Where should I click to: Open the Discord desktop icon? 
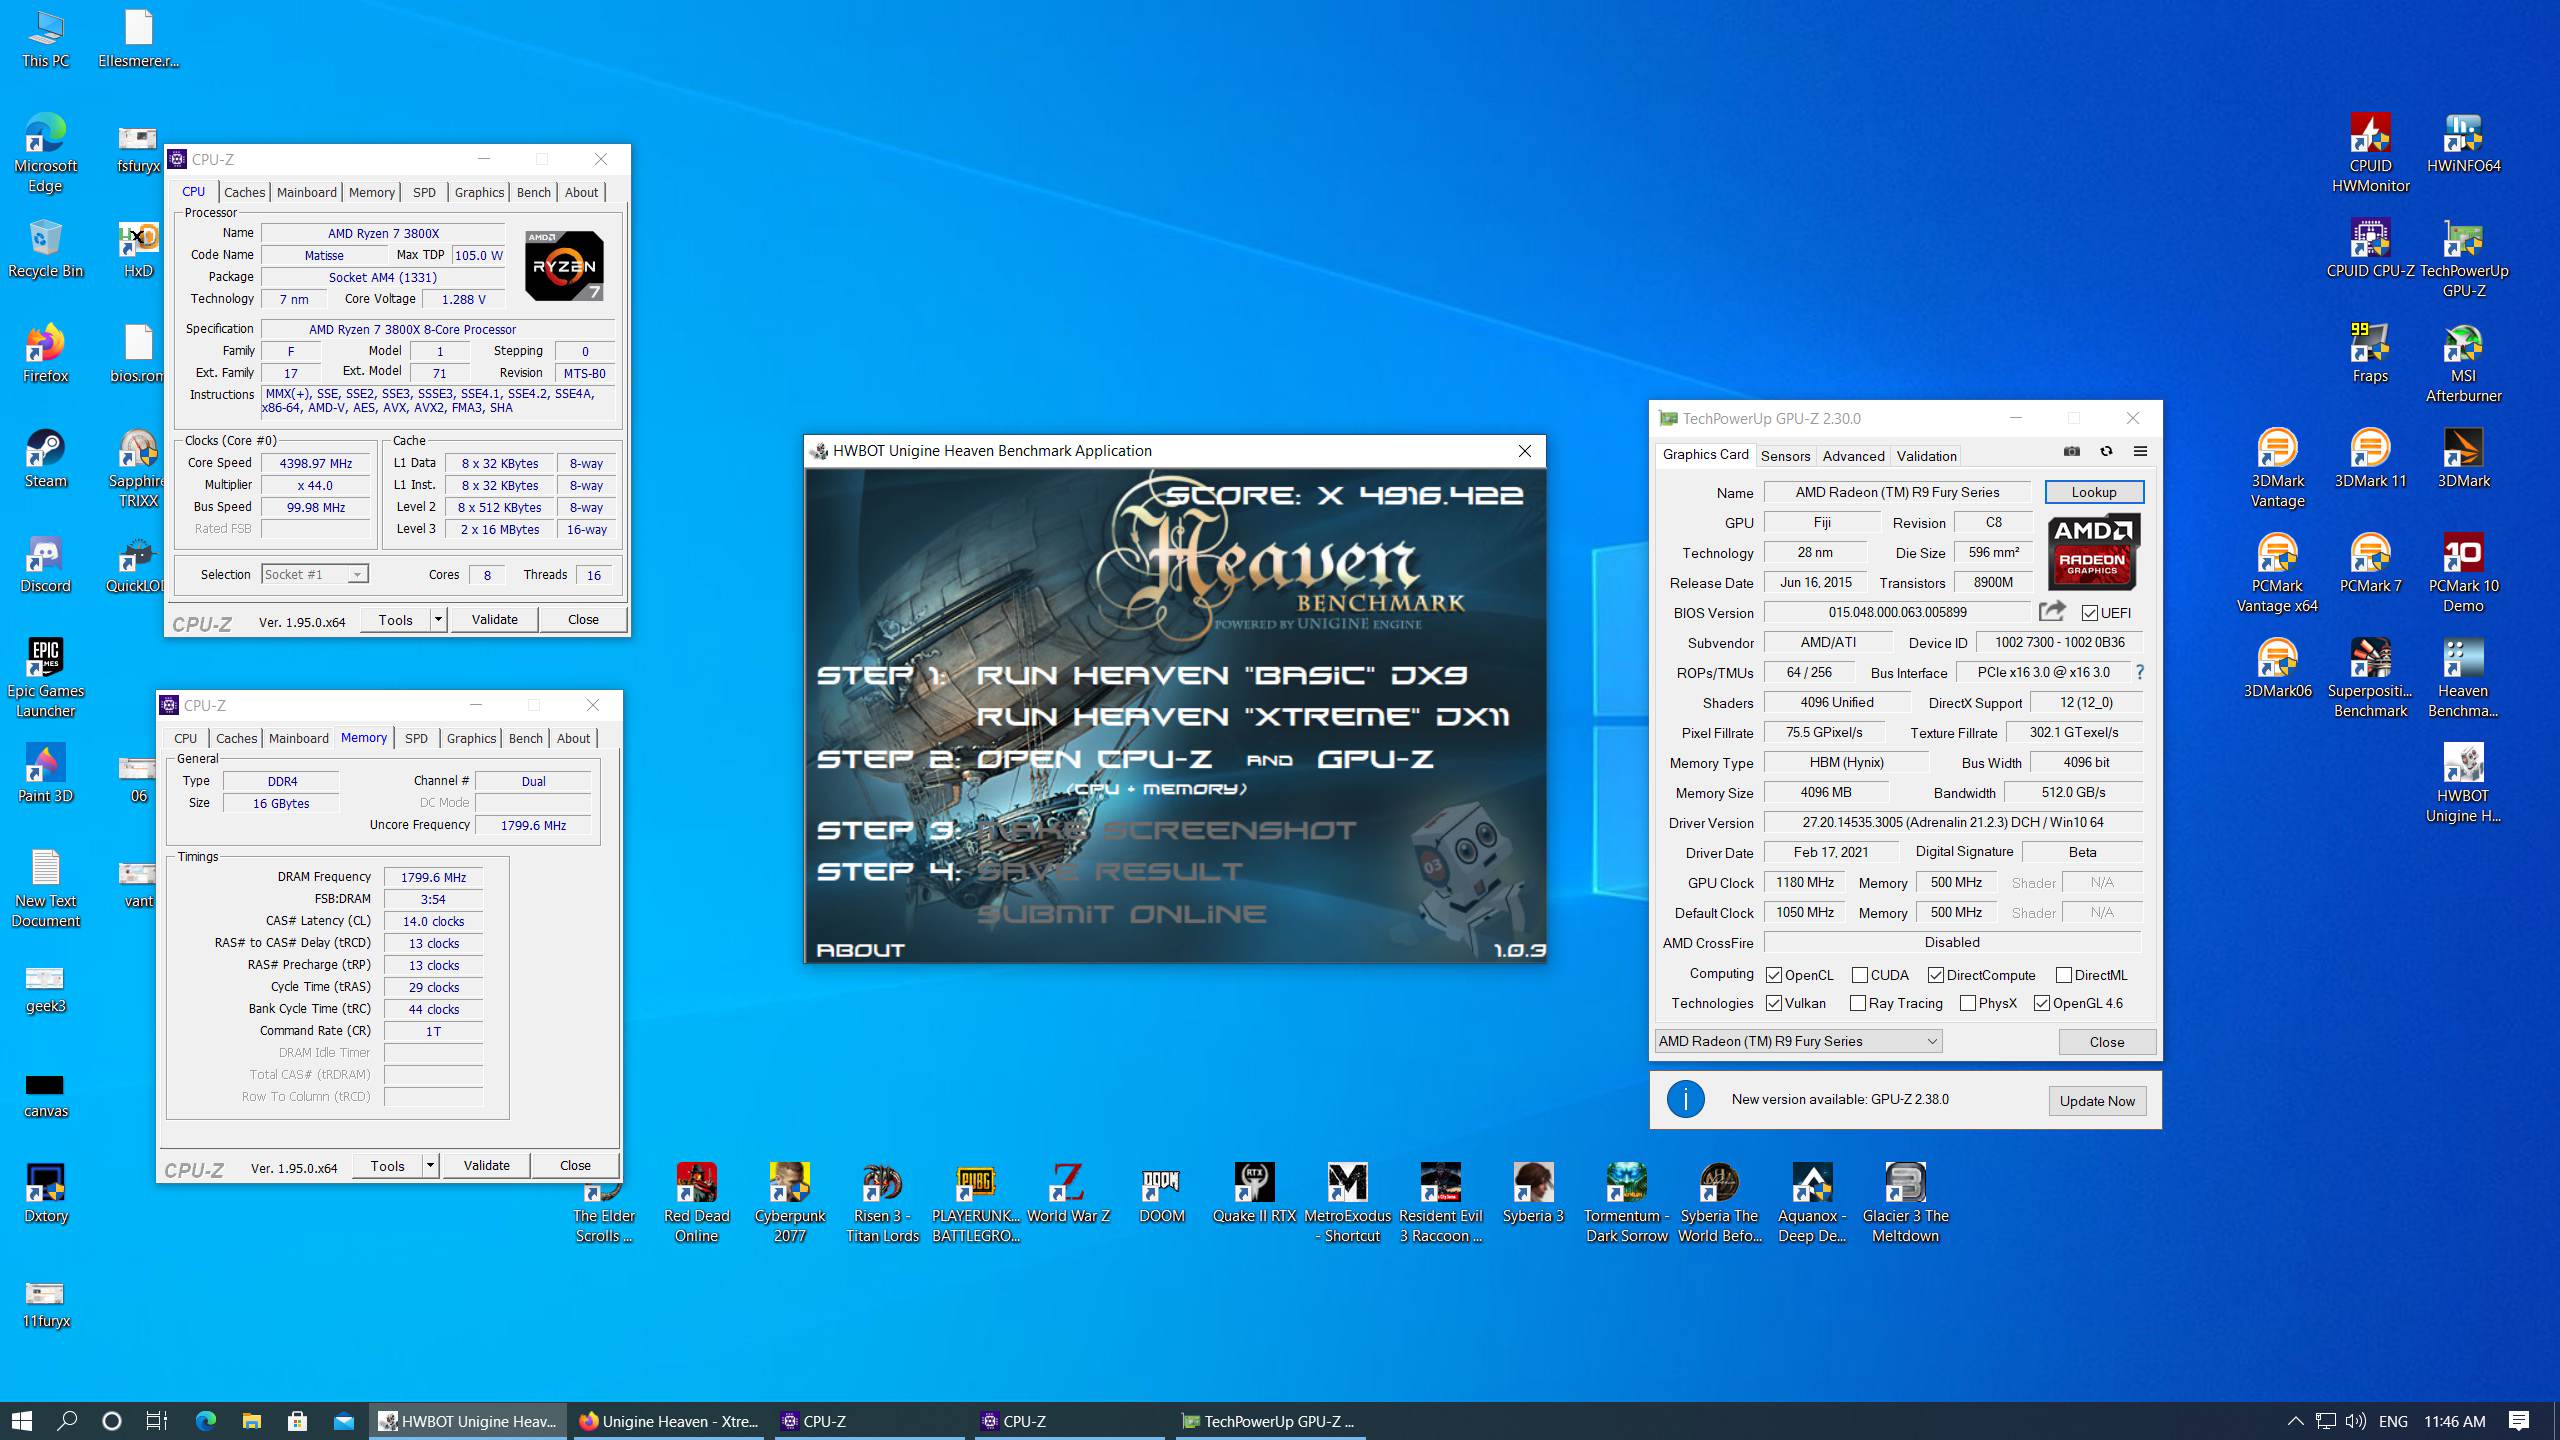tap(46, 565)
